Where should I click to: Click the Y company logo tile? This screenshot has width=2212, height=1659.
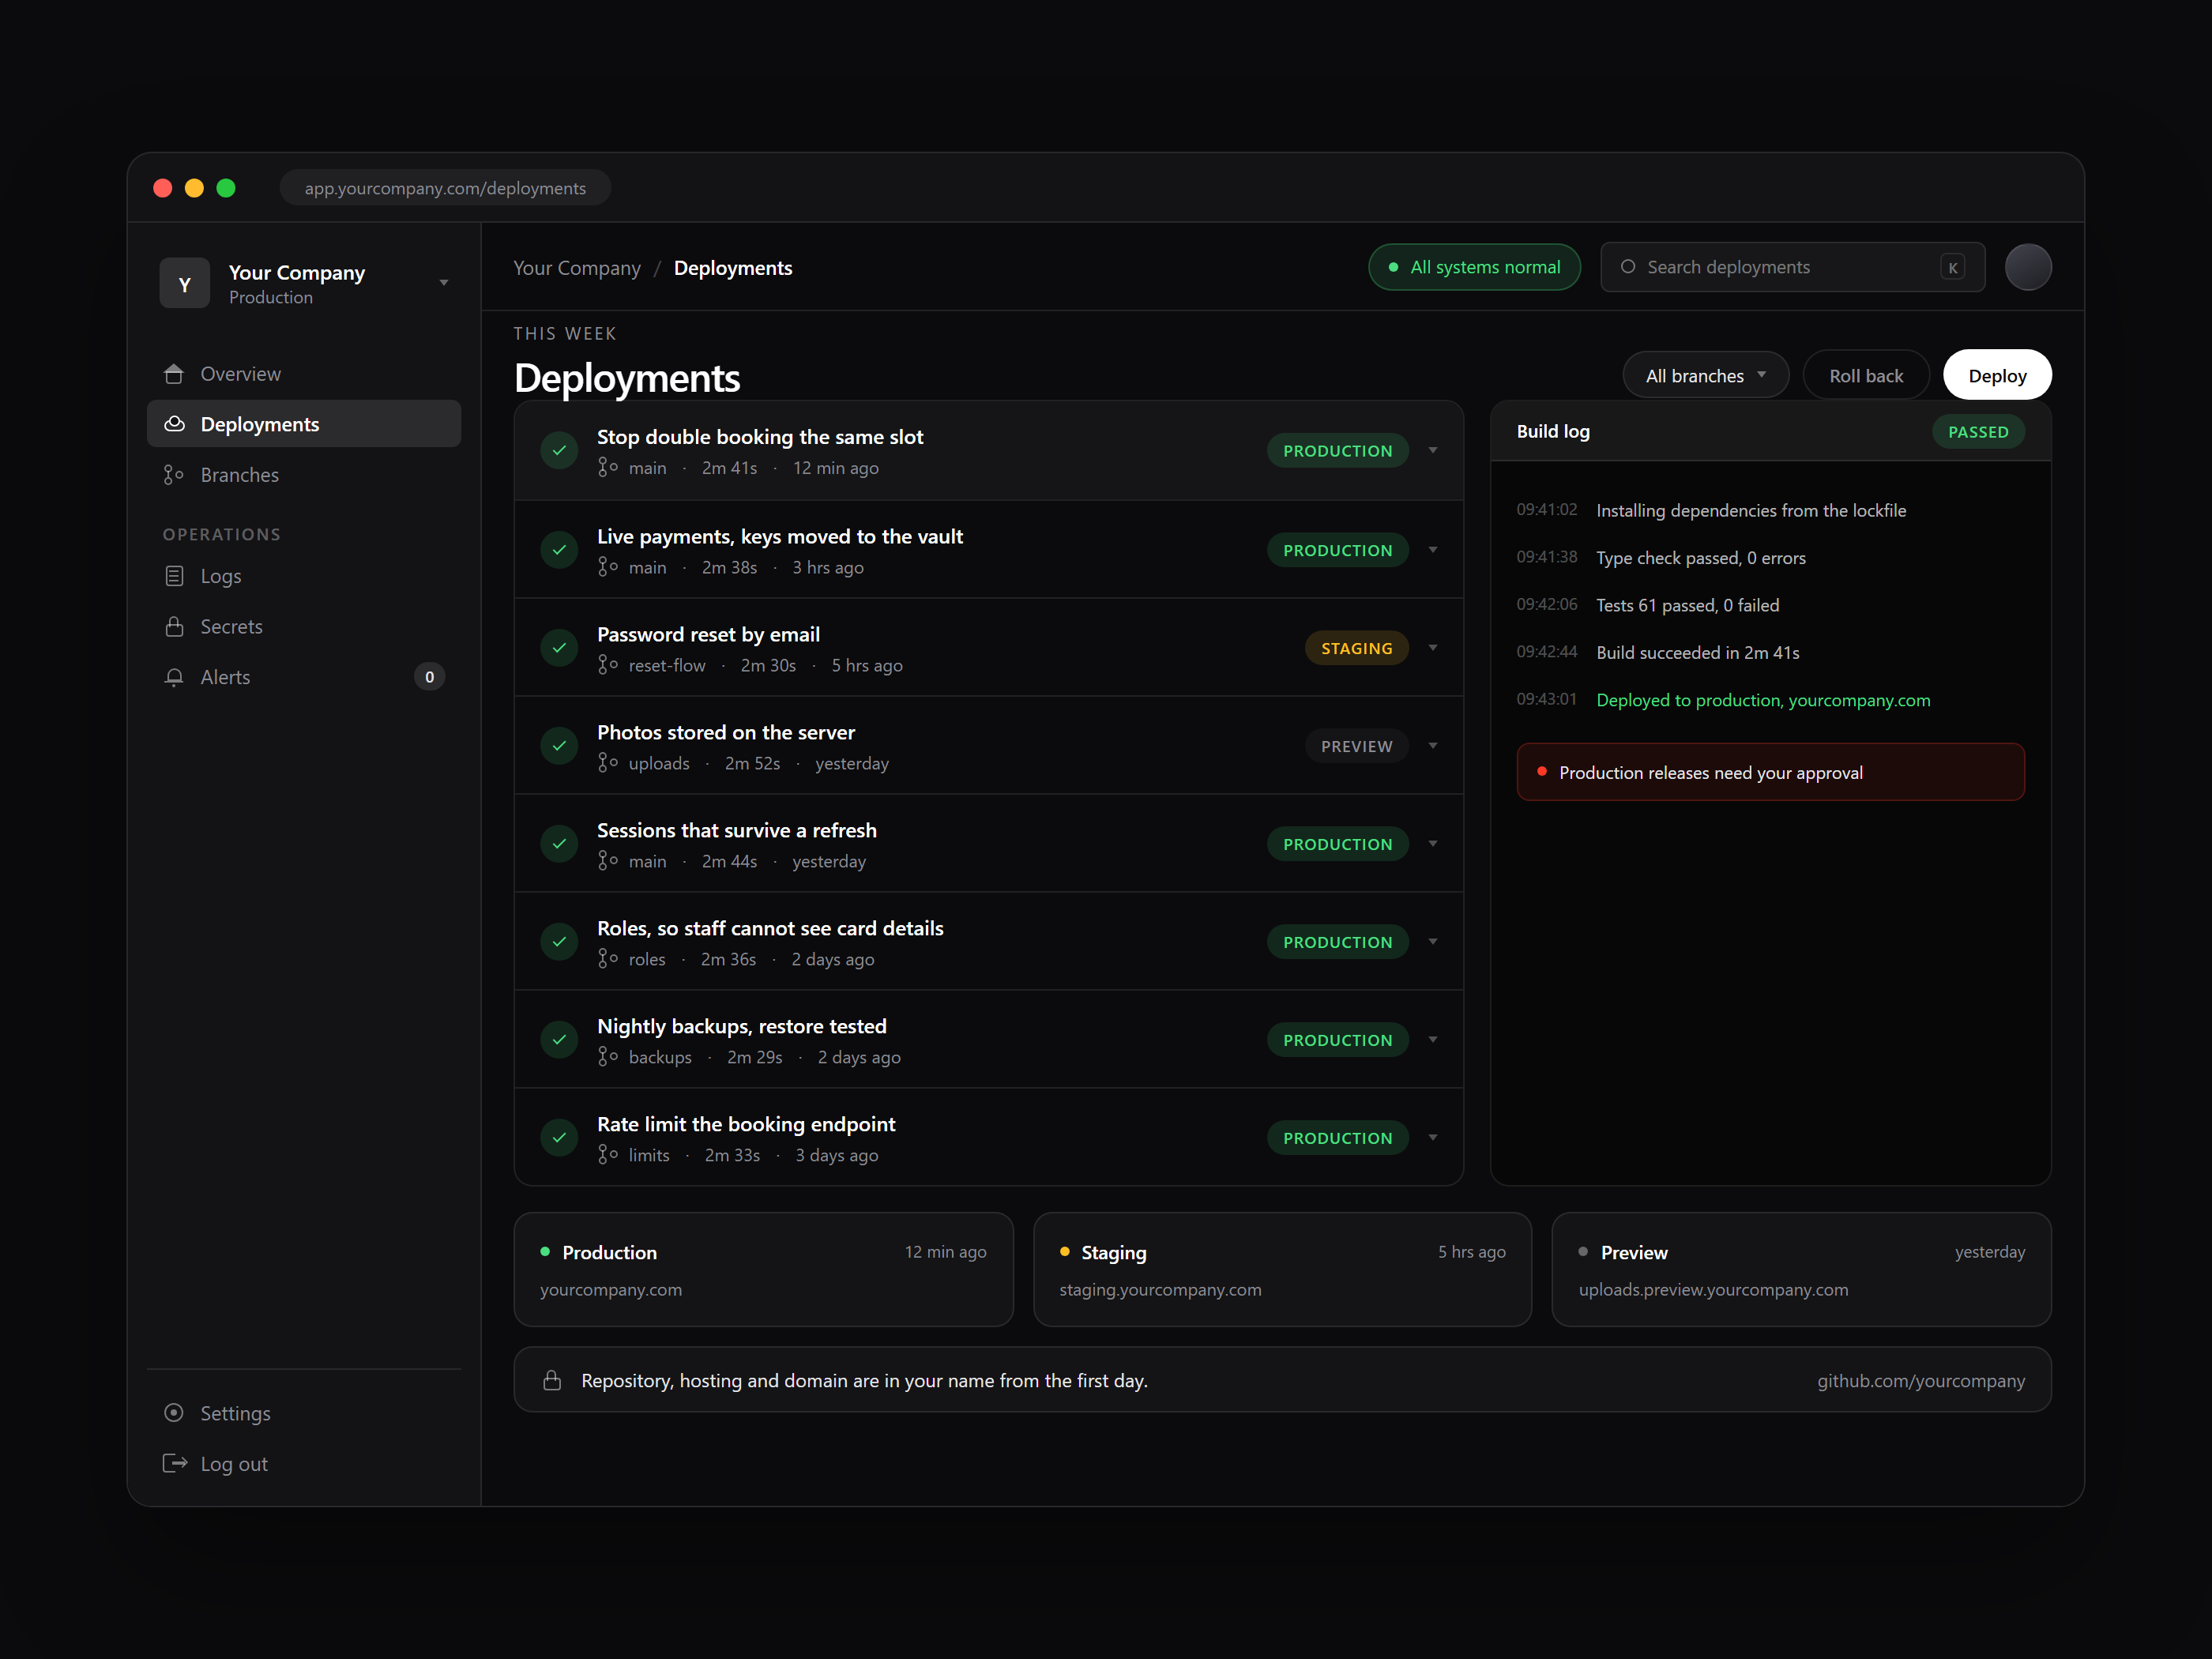click(x=185, y=284)
